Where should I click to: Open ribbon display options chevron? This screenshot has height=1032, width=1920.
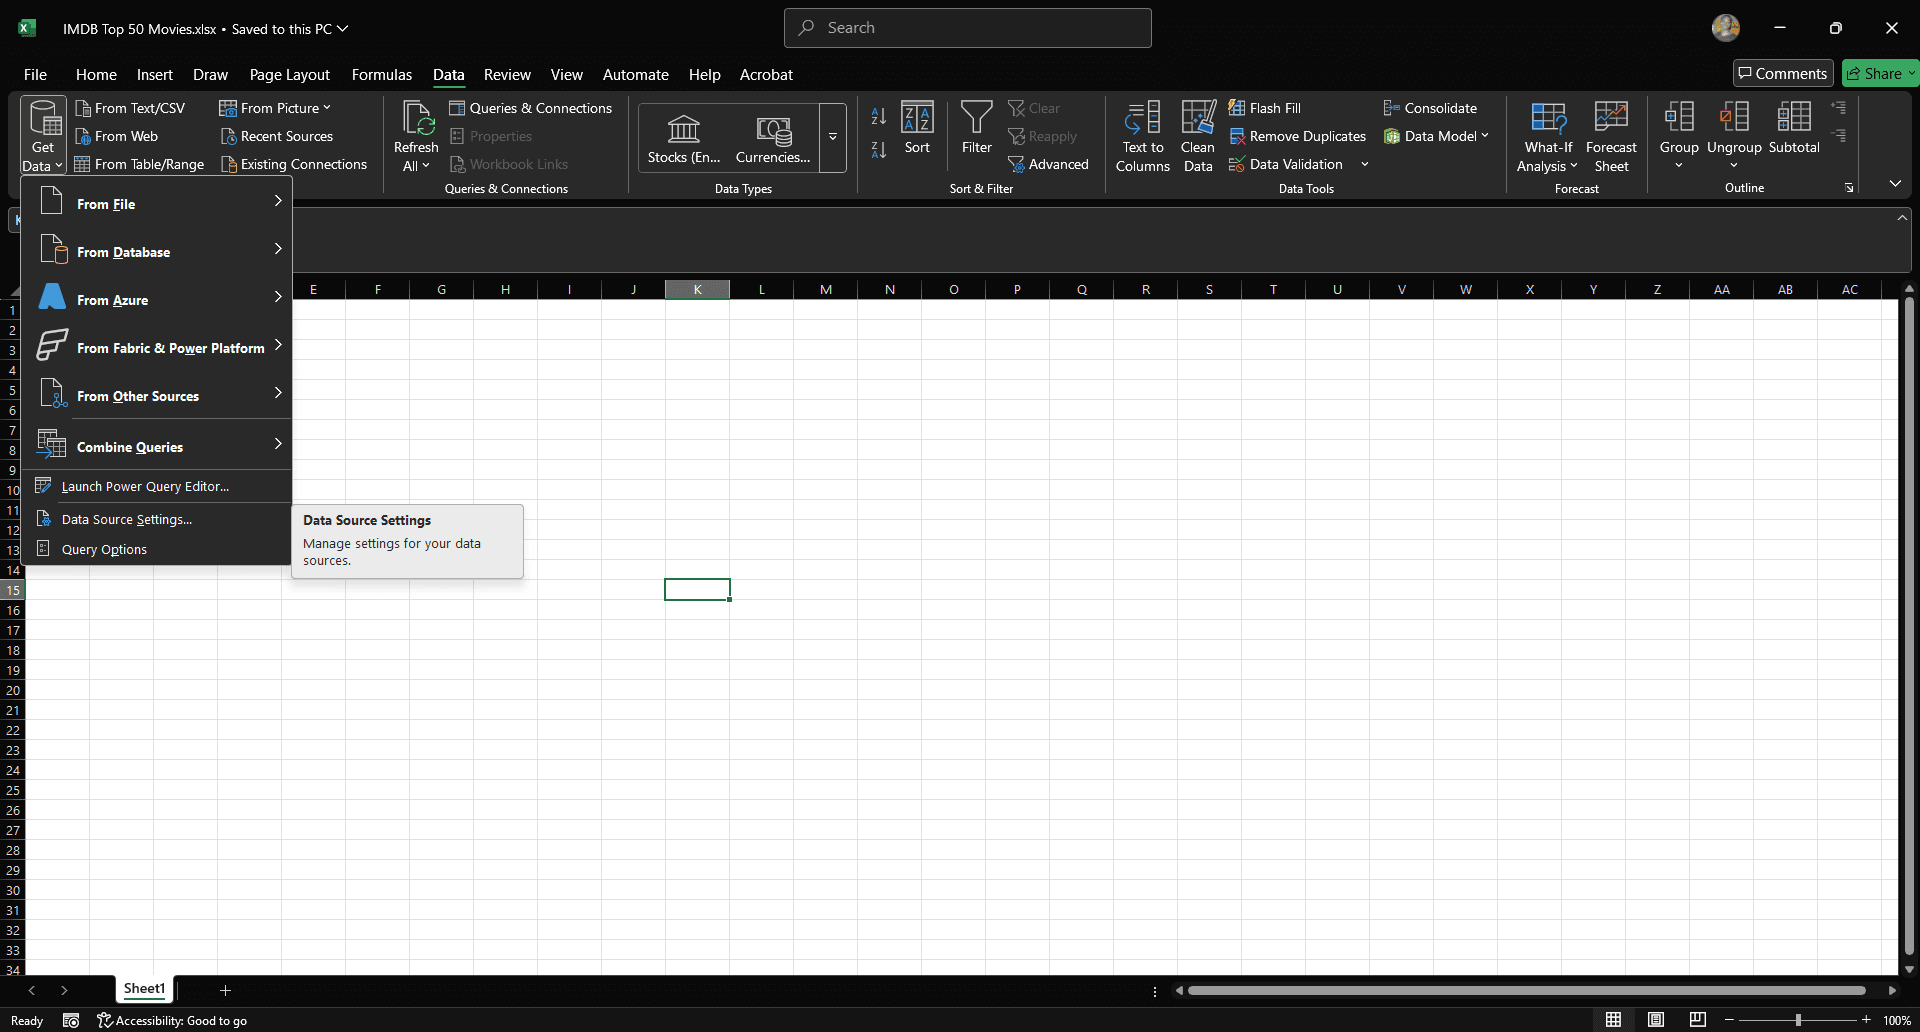pos(1895,184)
